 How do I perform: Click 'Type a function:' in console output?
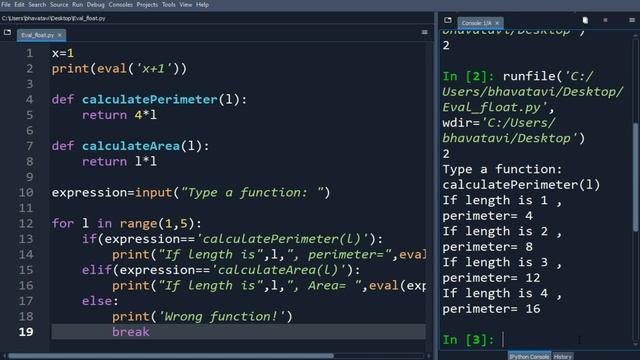pyautogui.click(x=502, y=169)
